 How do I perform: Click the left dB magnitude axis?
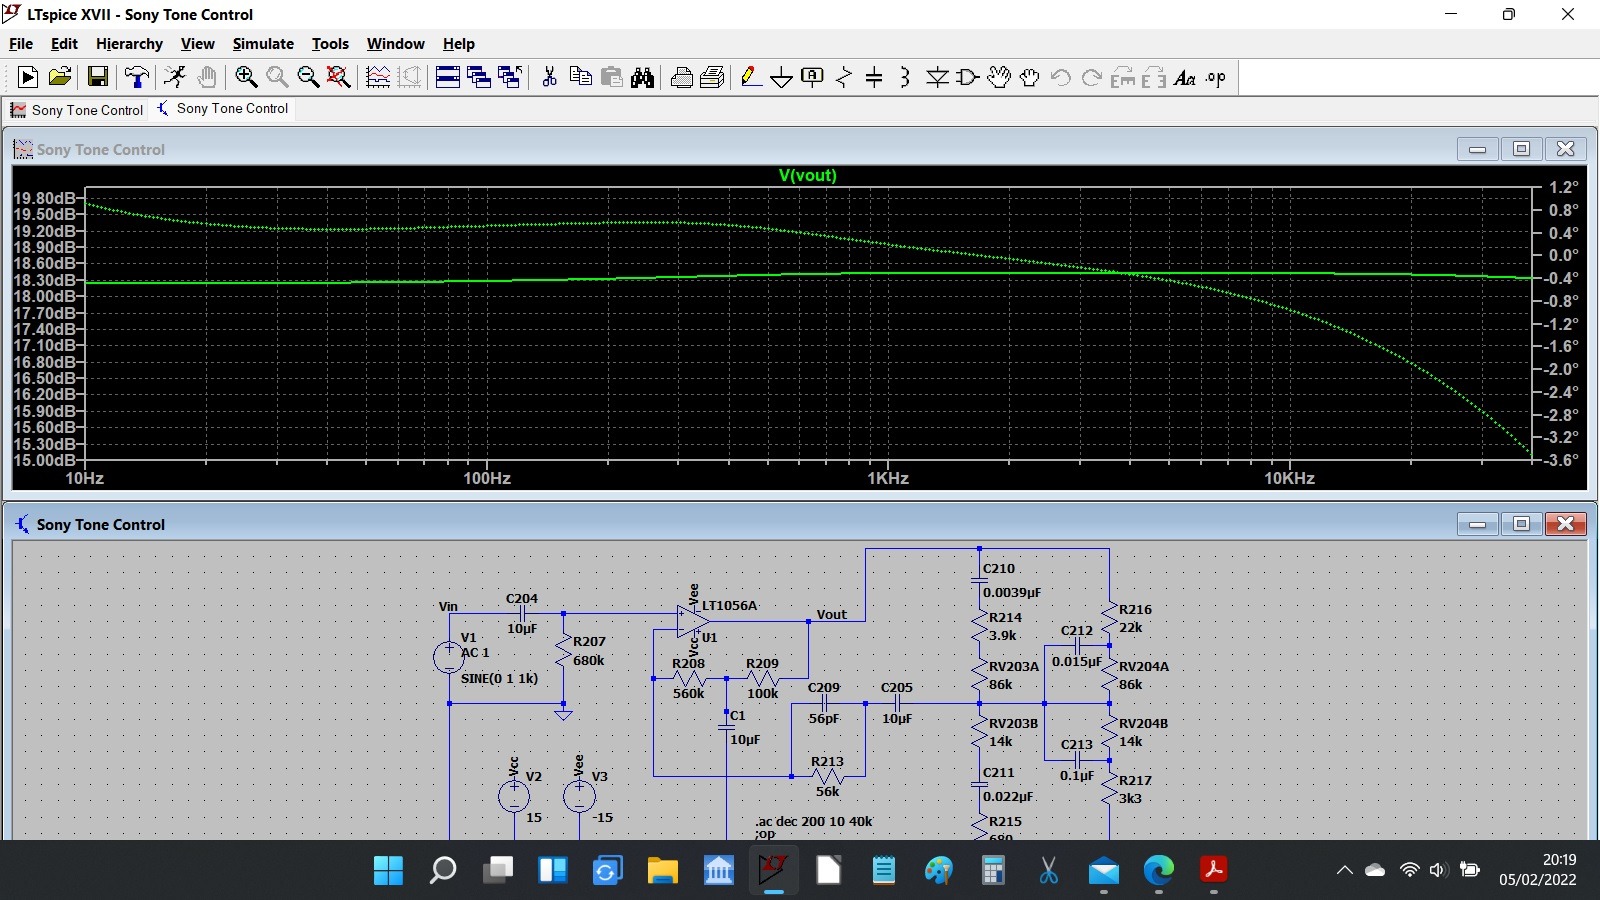[x=45, y=329]
